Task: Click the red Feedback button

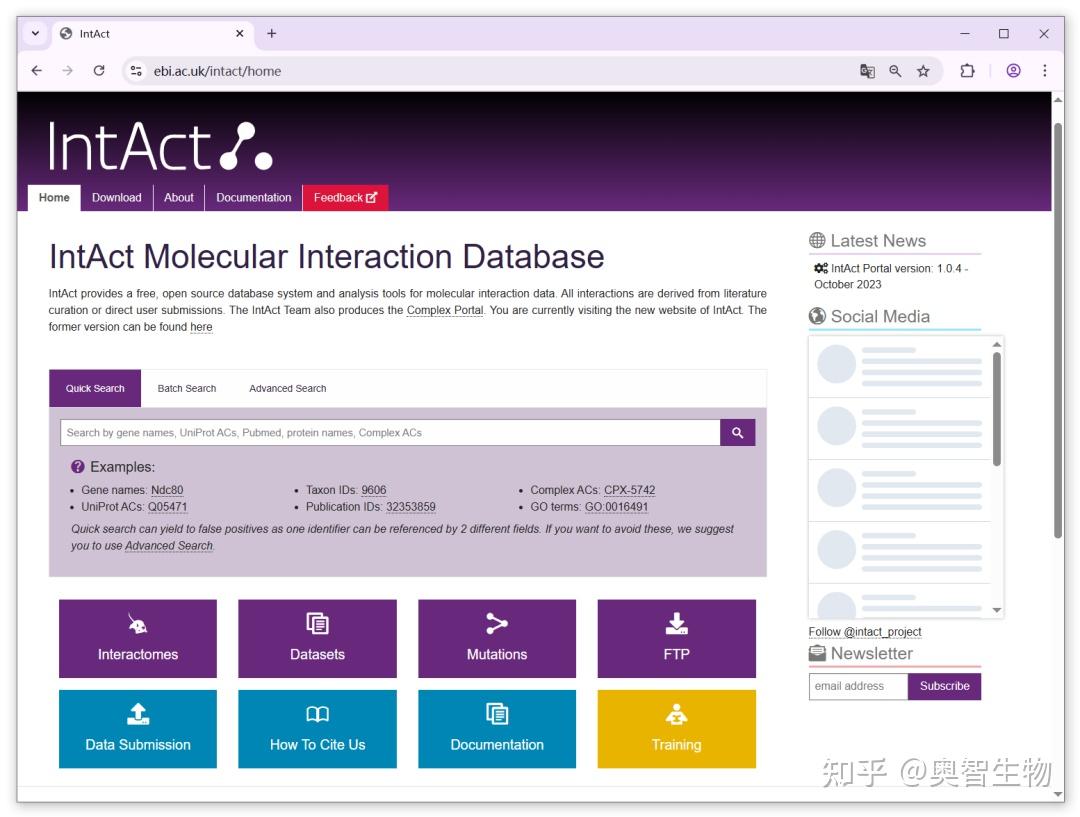Action: click(345, 198)
